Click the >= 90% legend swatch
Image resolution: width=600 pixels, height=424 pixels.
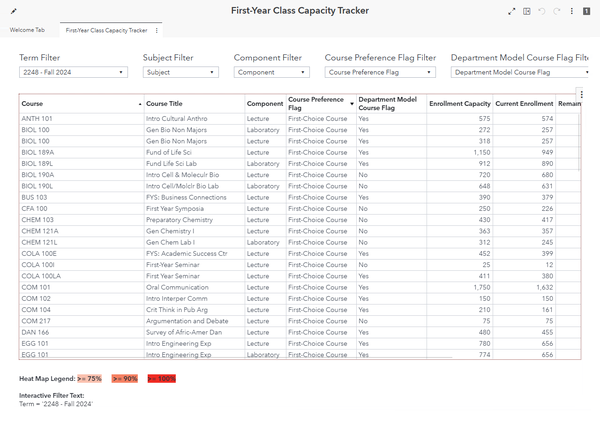(125, 379)
